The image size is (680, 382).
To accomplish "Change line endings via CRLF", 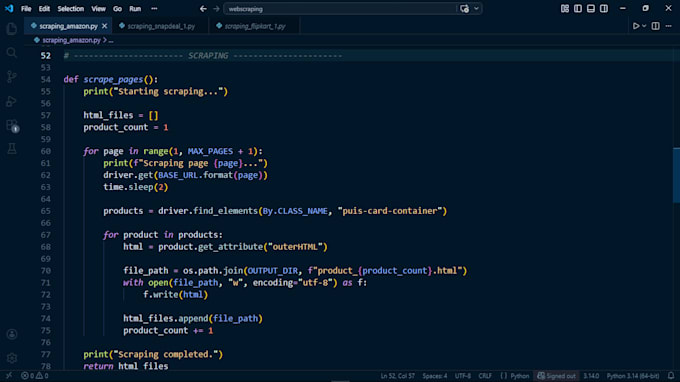I will tap(485, 376).
